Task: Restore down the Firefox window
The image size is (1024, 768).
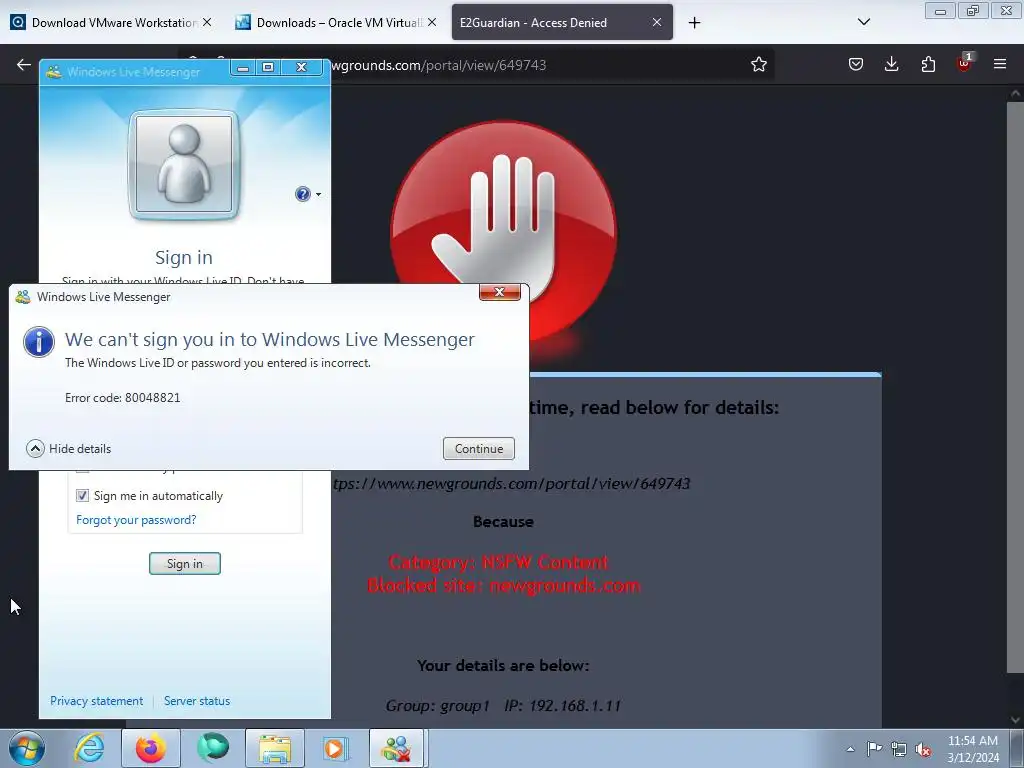Action: [972, 11]
